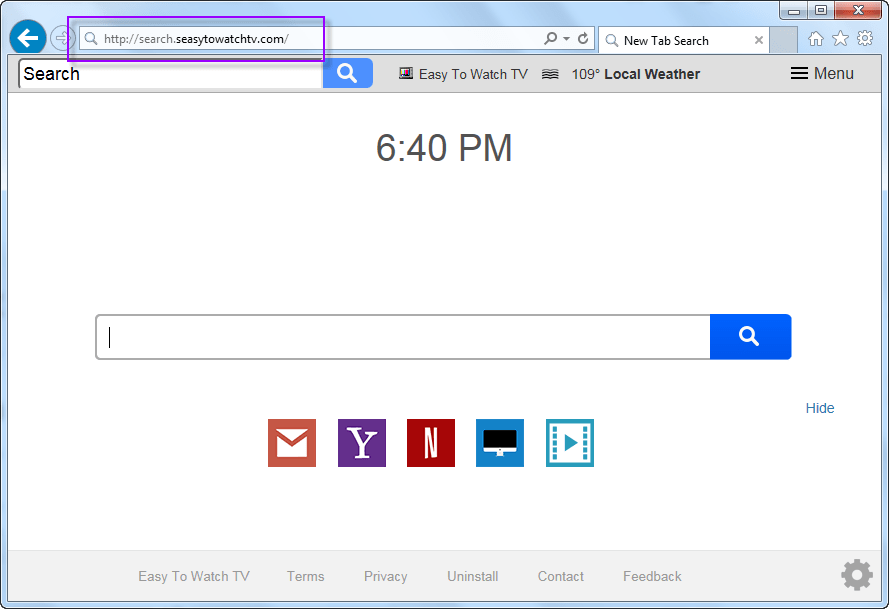Open favorites with the star icon
This screenshot has height=609, width=889.
840,39
